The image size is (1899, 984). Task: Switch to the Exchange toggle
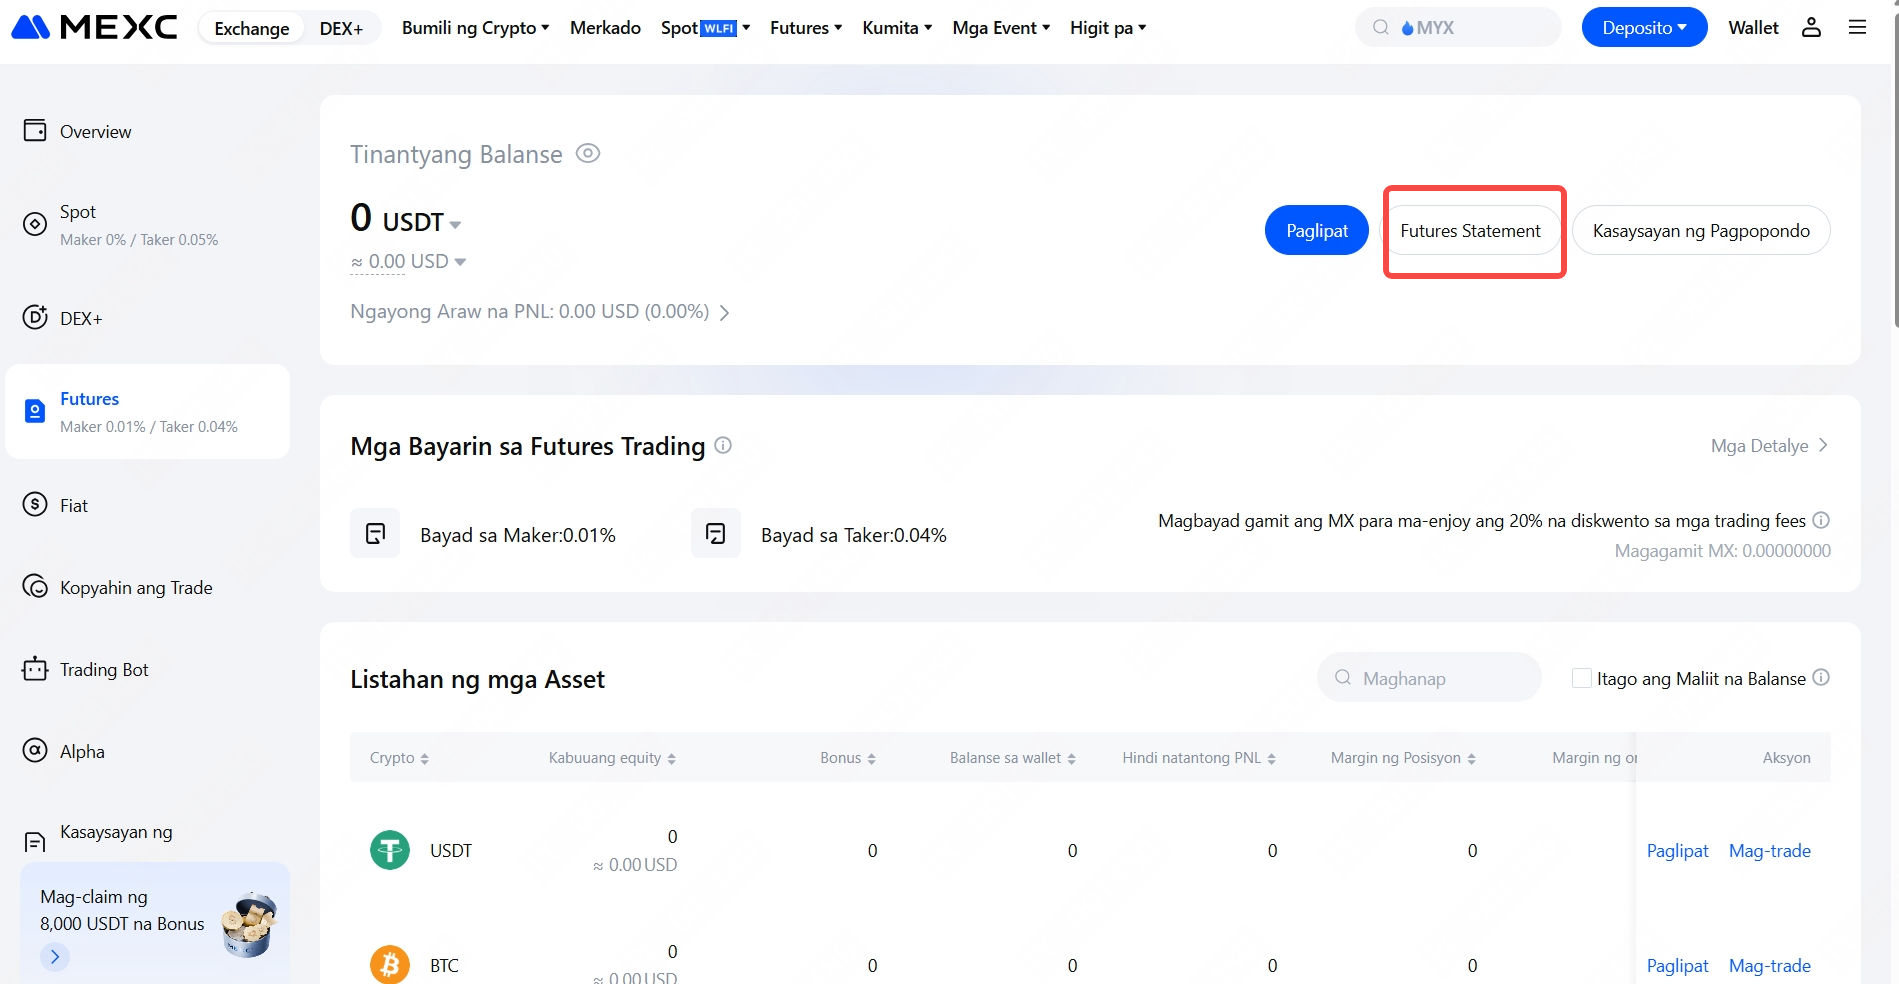coord(252,28)
